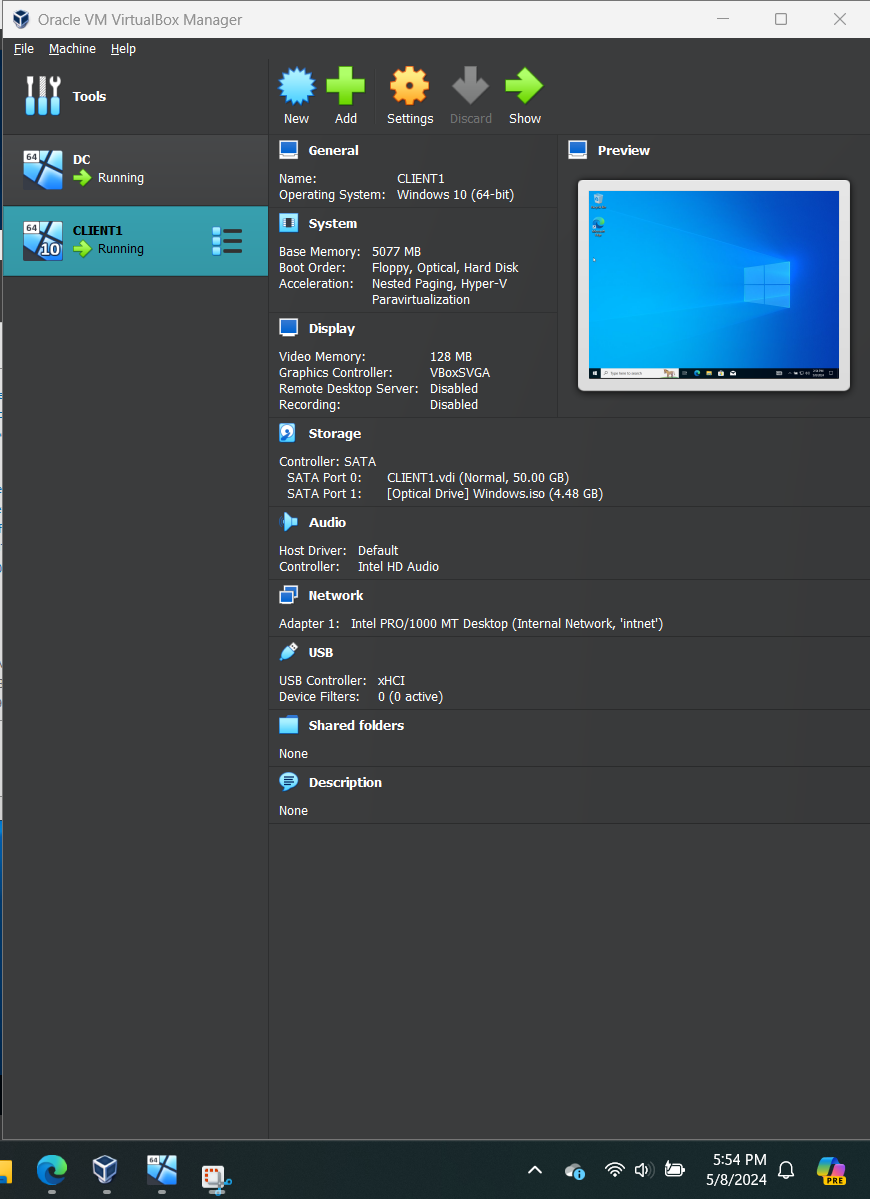Open the Help menu
This screenshot has width=870, height=1199.
[123, 48]
